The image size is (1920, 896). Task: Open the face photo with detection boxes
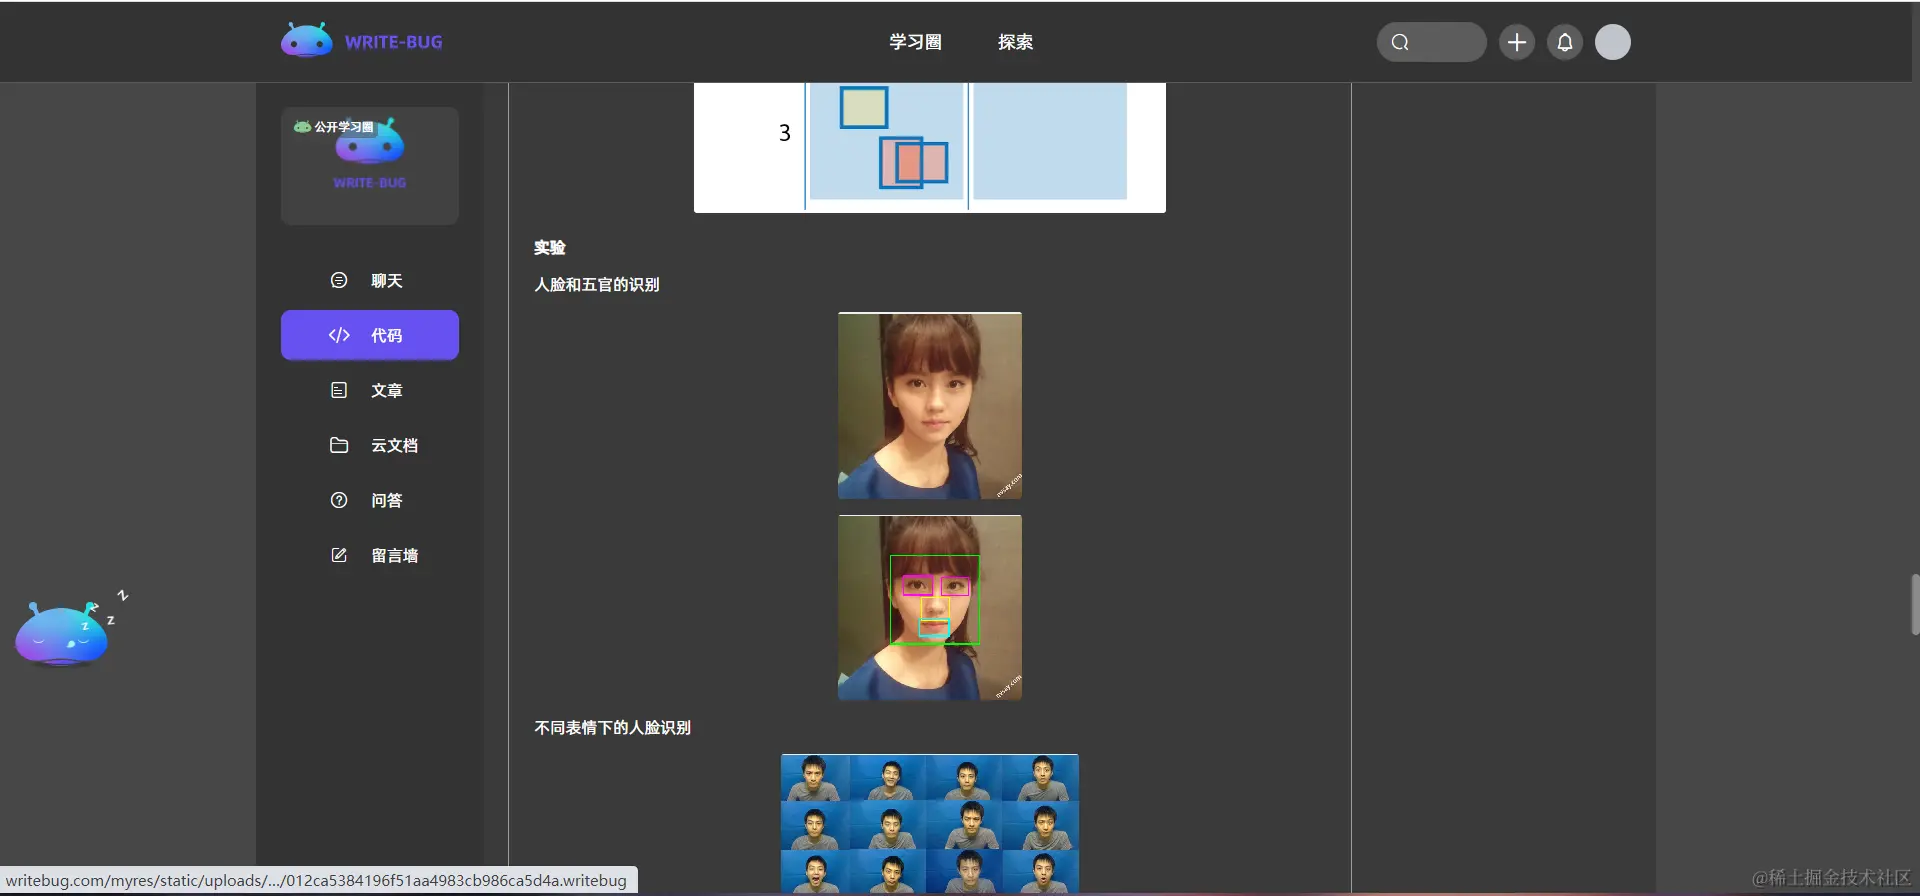coord(930,608)
